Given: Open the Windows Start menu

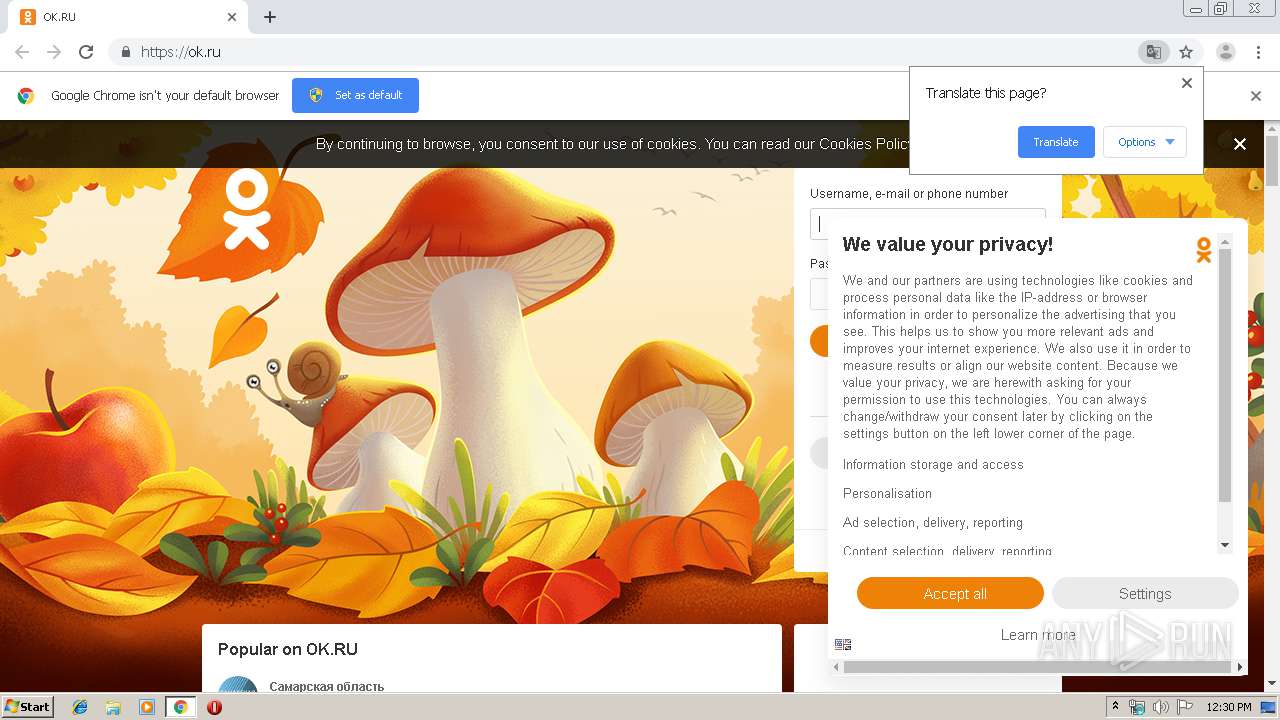Looking at the screenshot, I should coord(28,707).
